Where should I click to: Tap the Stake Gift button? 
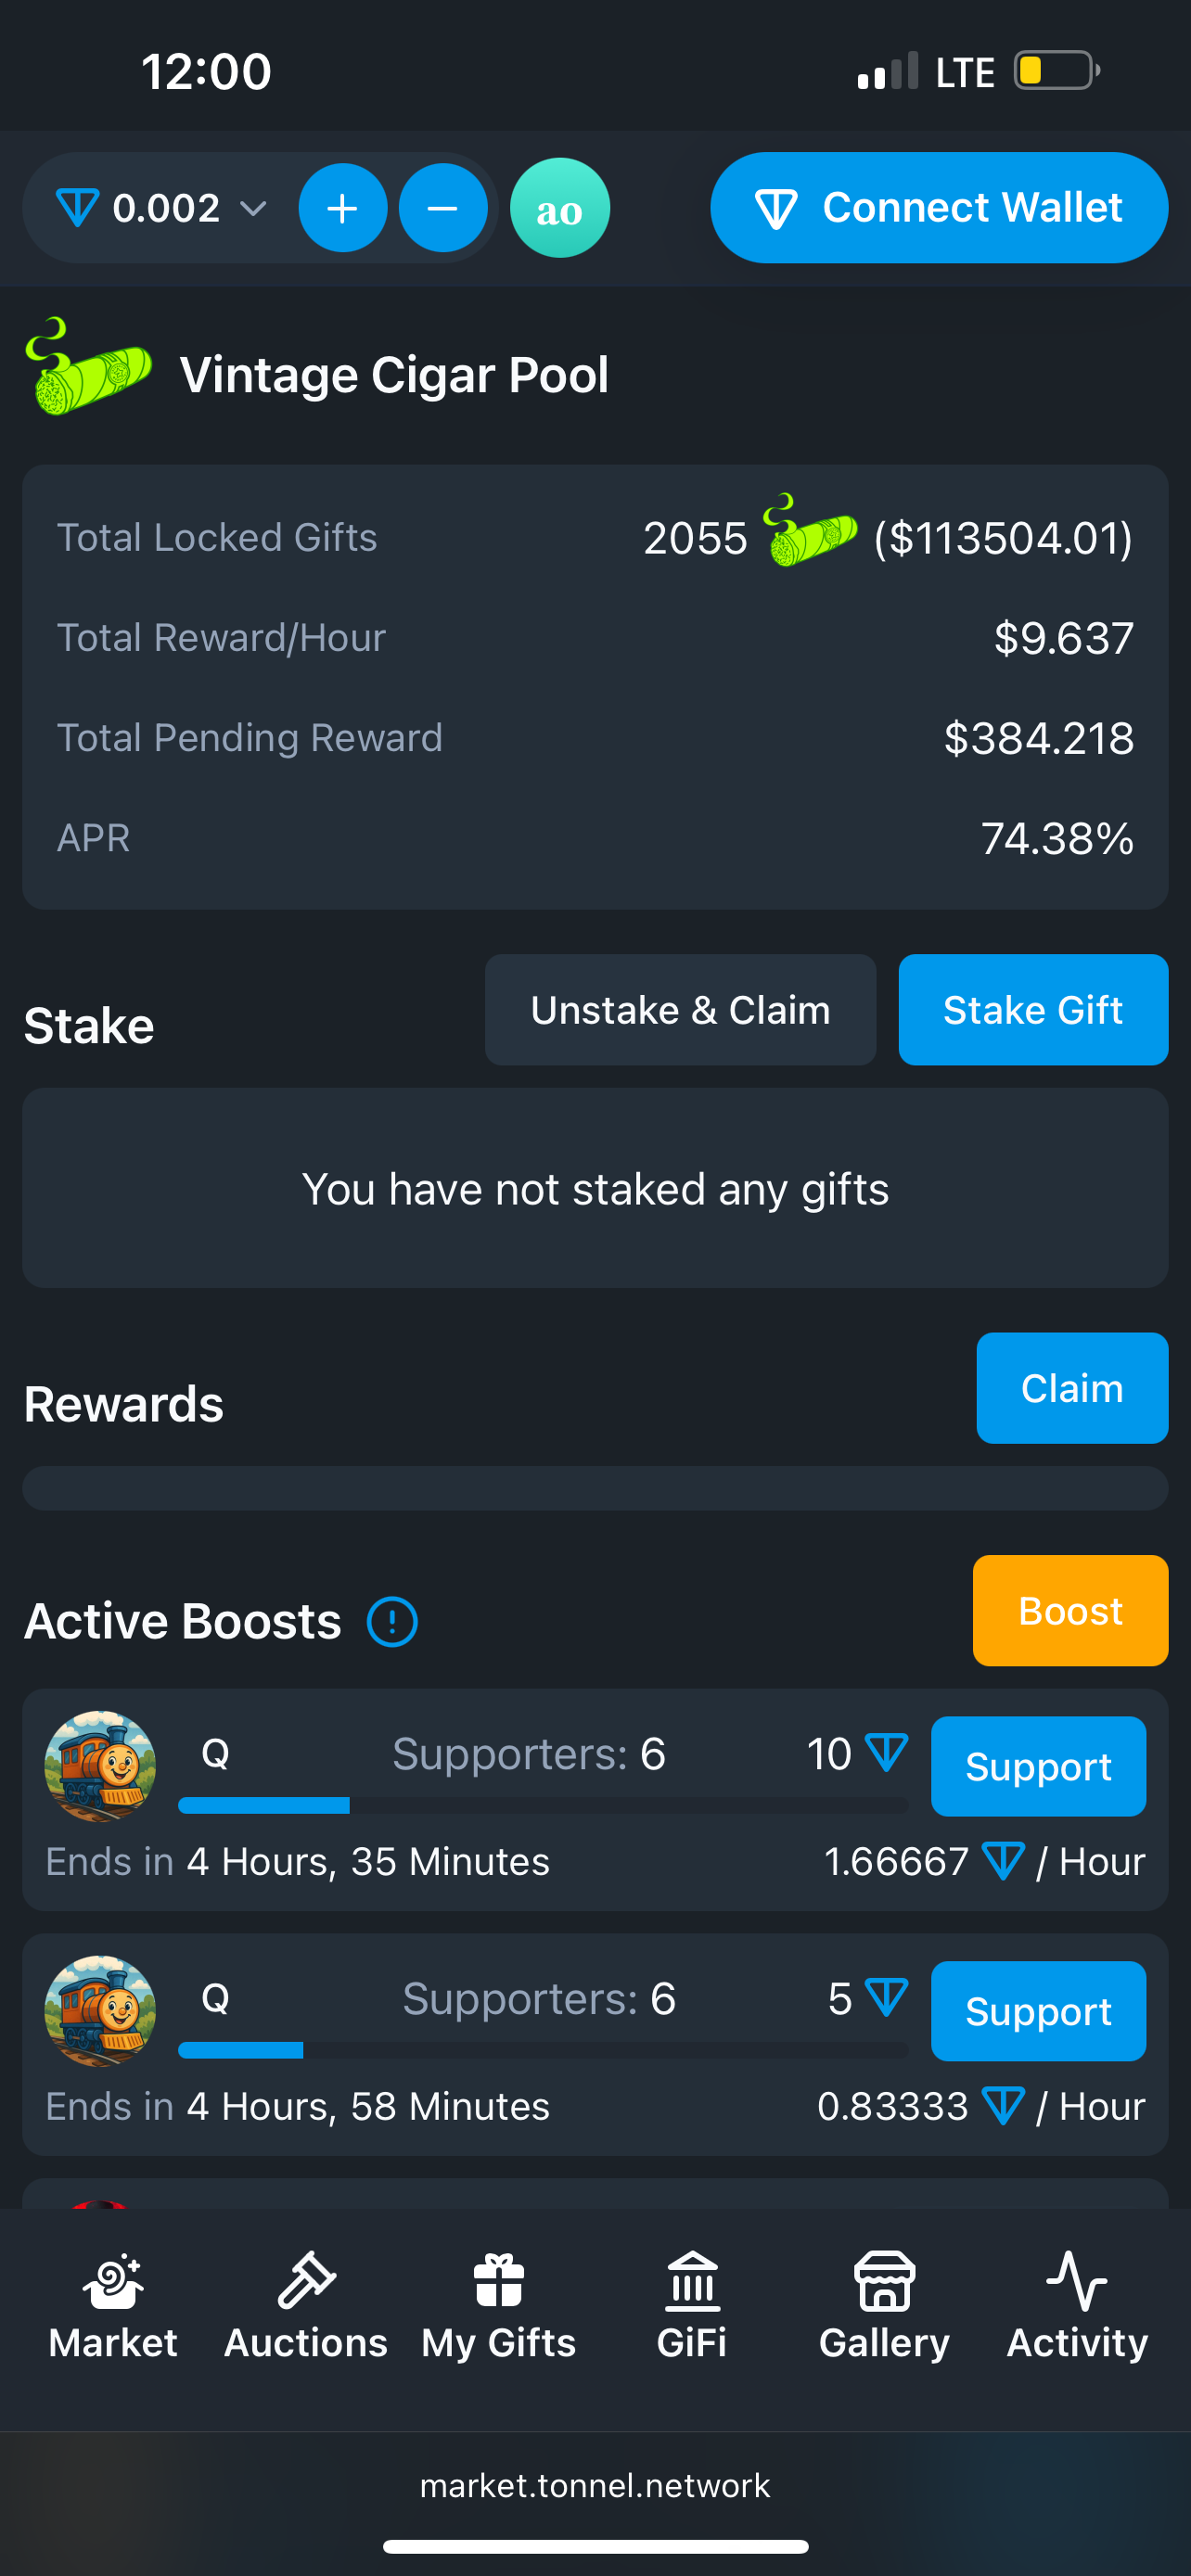coord(1033,1010)
